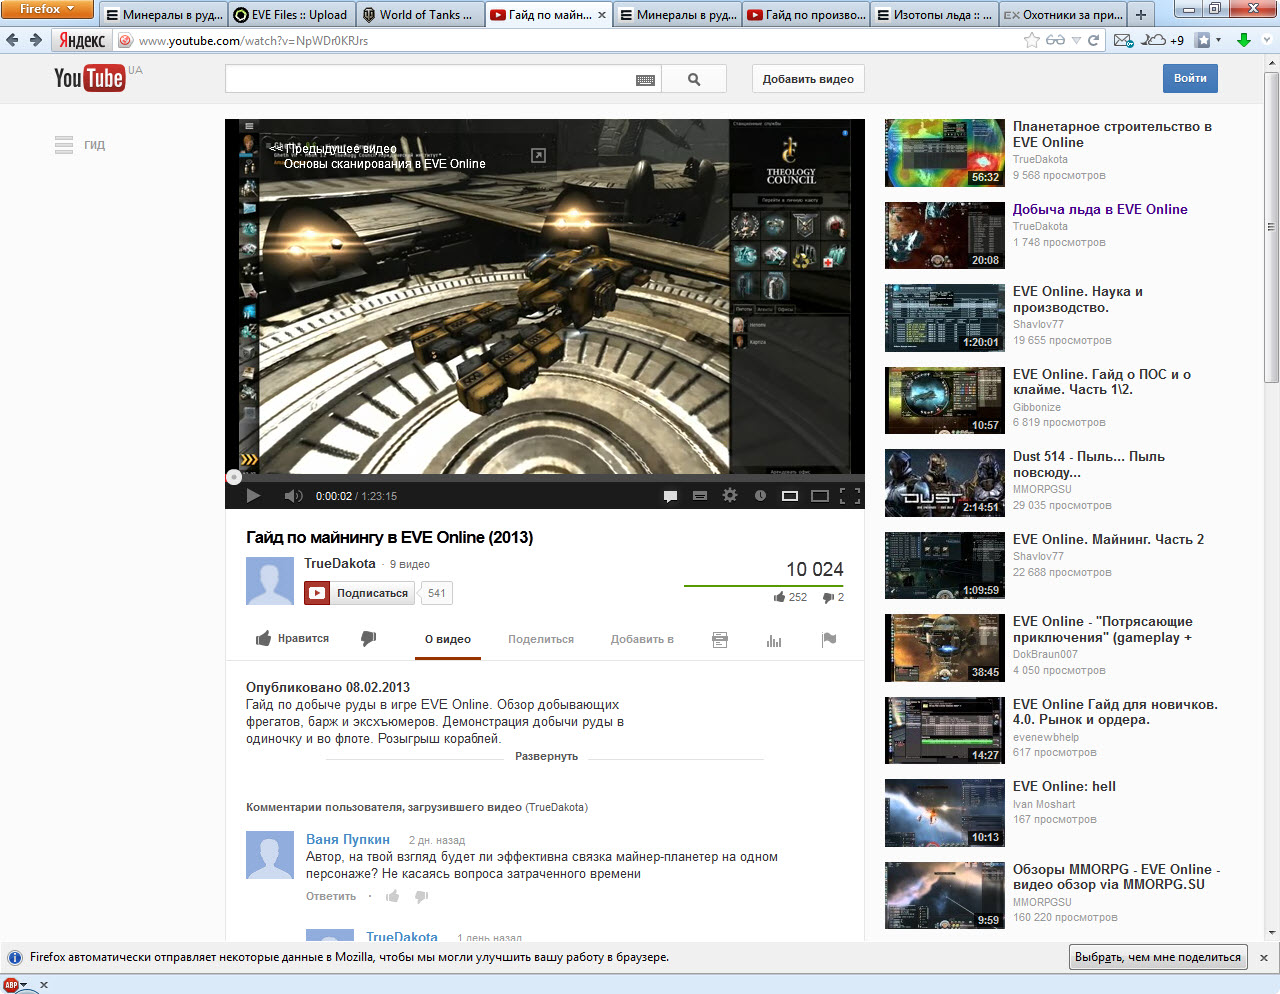Dislike the video thumbs-down icon
This screenshot has height=994, width=1280.
pos(369,638)
